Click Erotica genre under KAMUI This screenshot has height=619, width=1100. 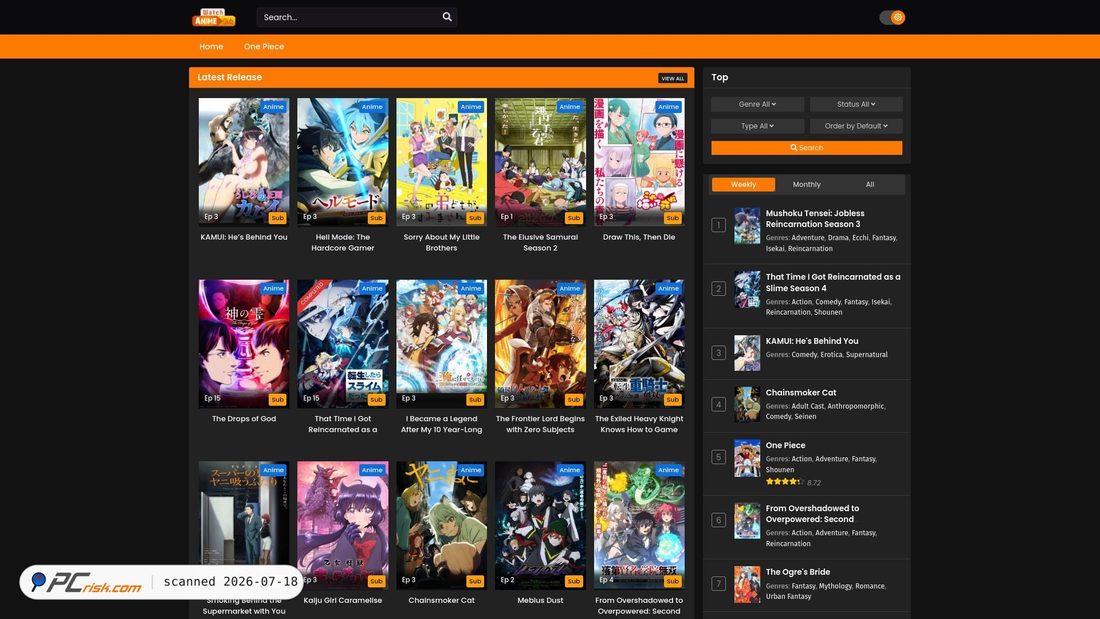[831, 355]
